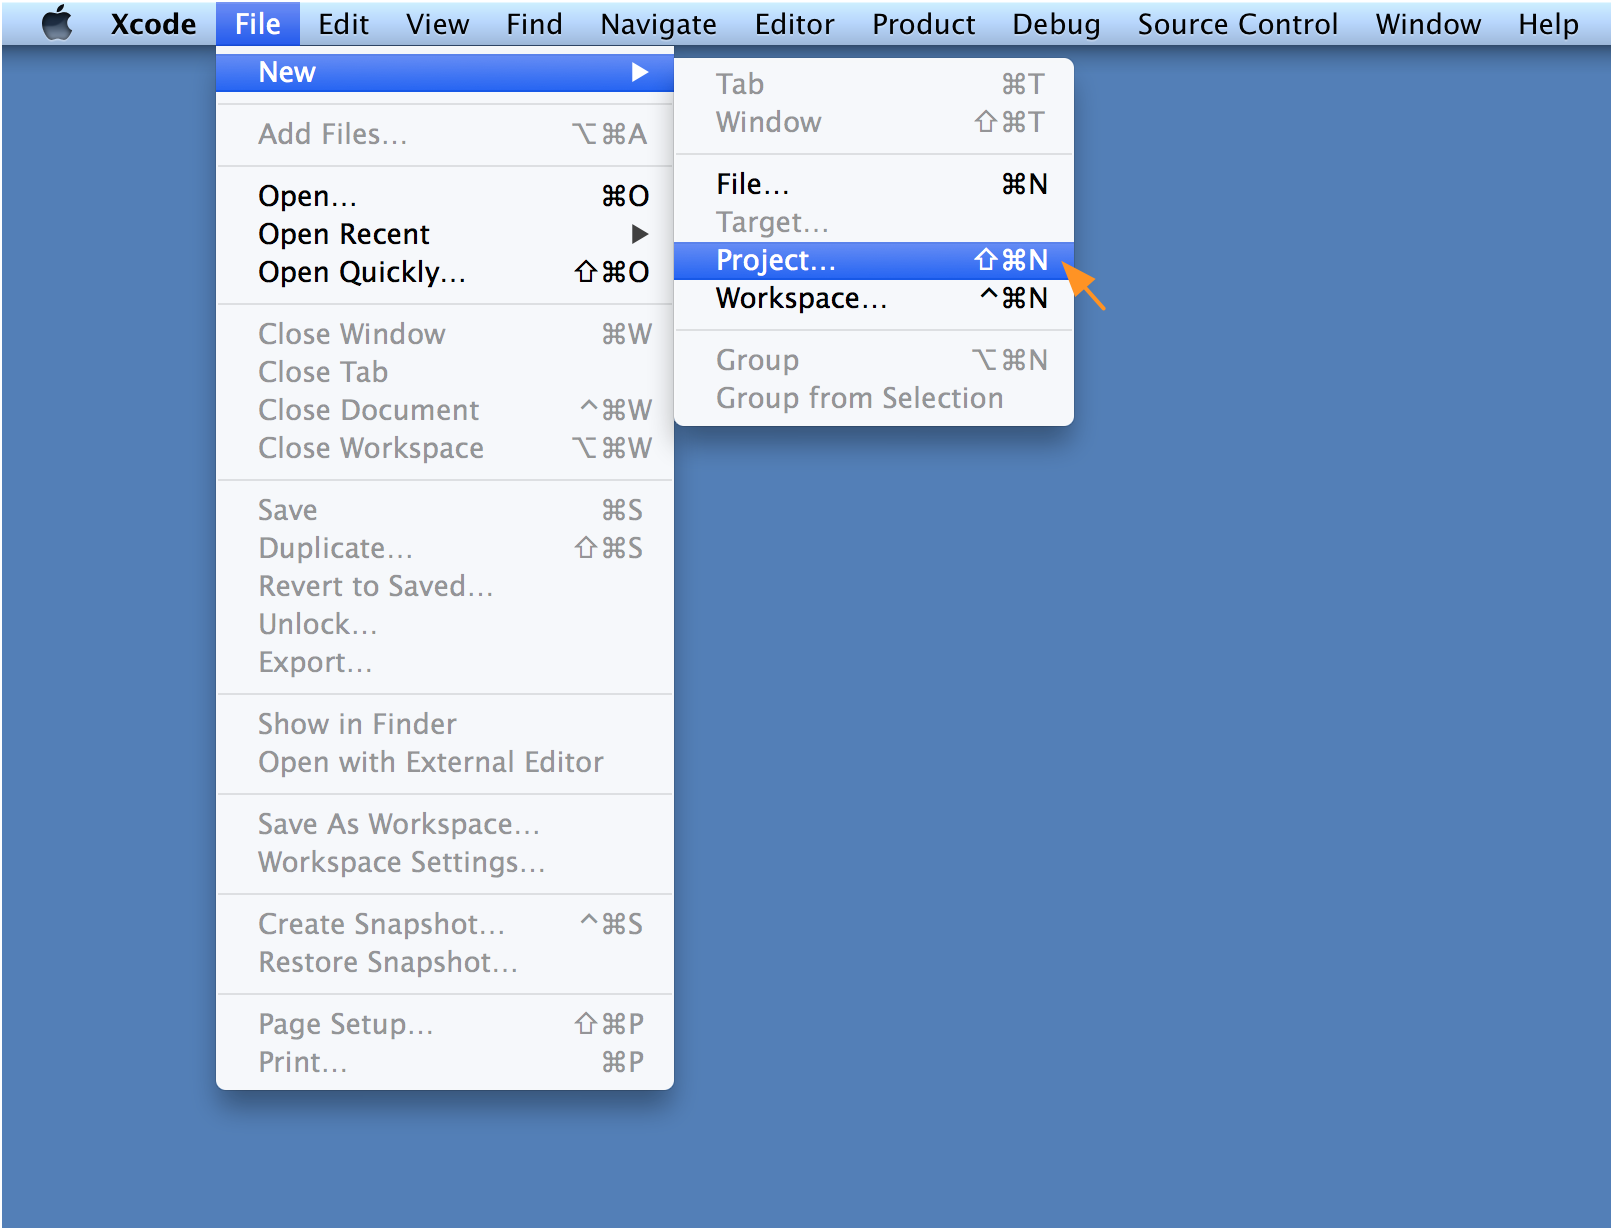Open the Editor menu
The image size is (1614, 1230).
tap(794, 24)
